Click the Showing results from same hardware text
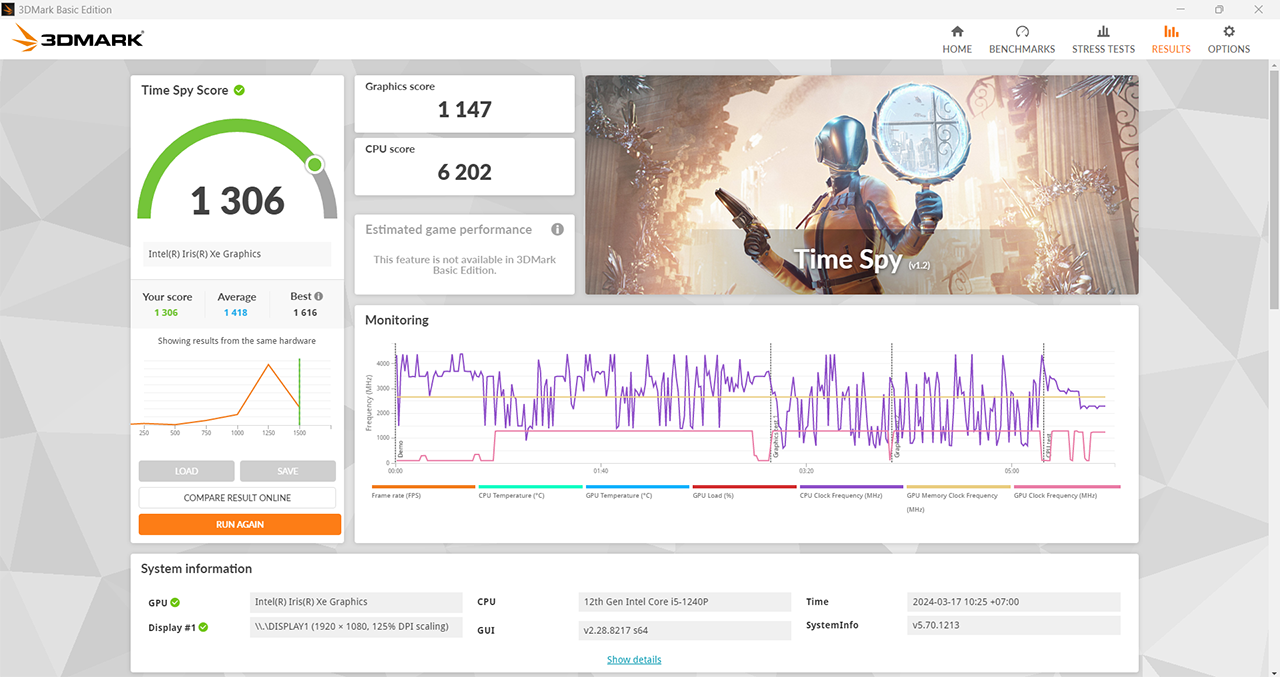The height and width of the screenshot is (677, 1280). coord(237,341)
